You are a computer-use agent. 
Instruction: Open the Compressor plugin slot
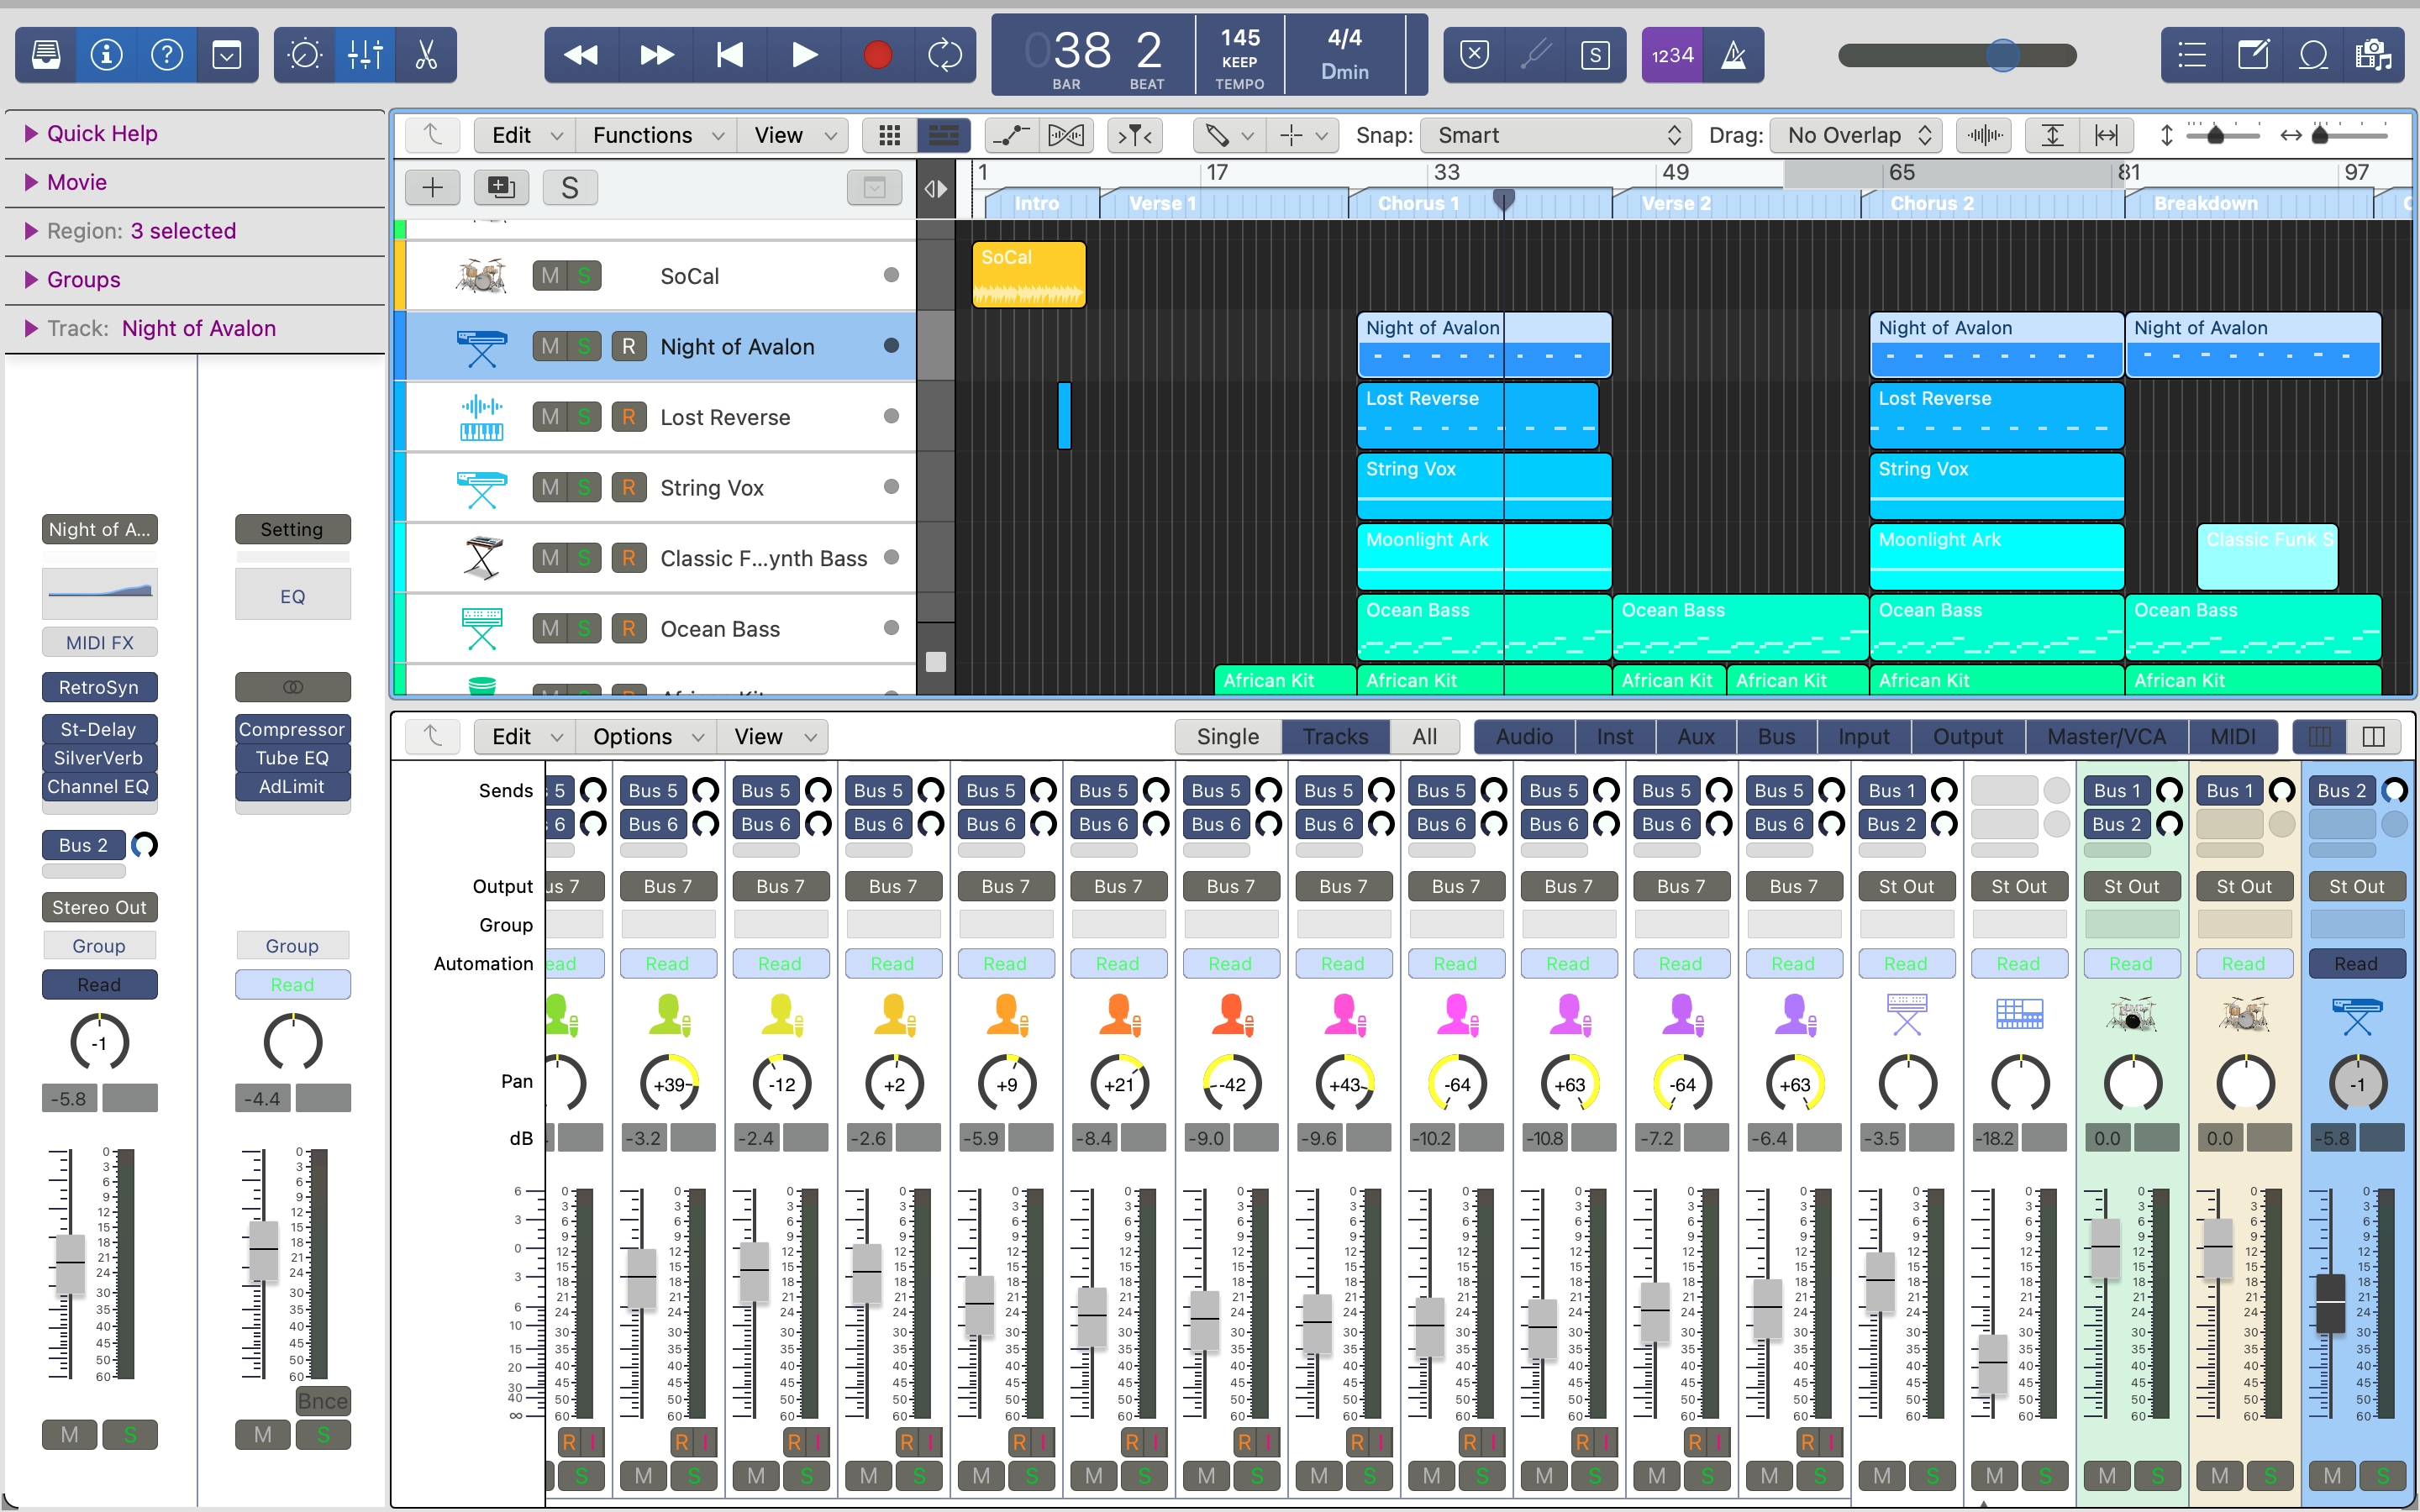pyautogui.click(x=292, y=729)
